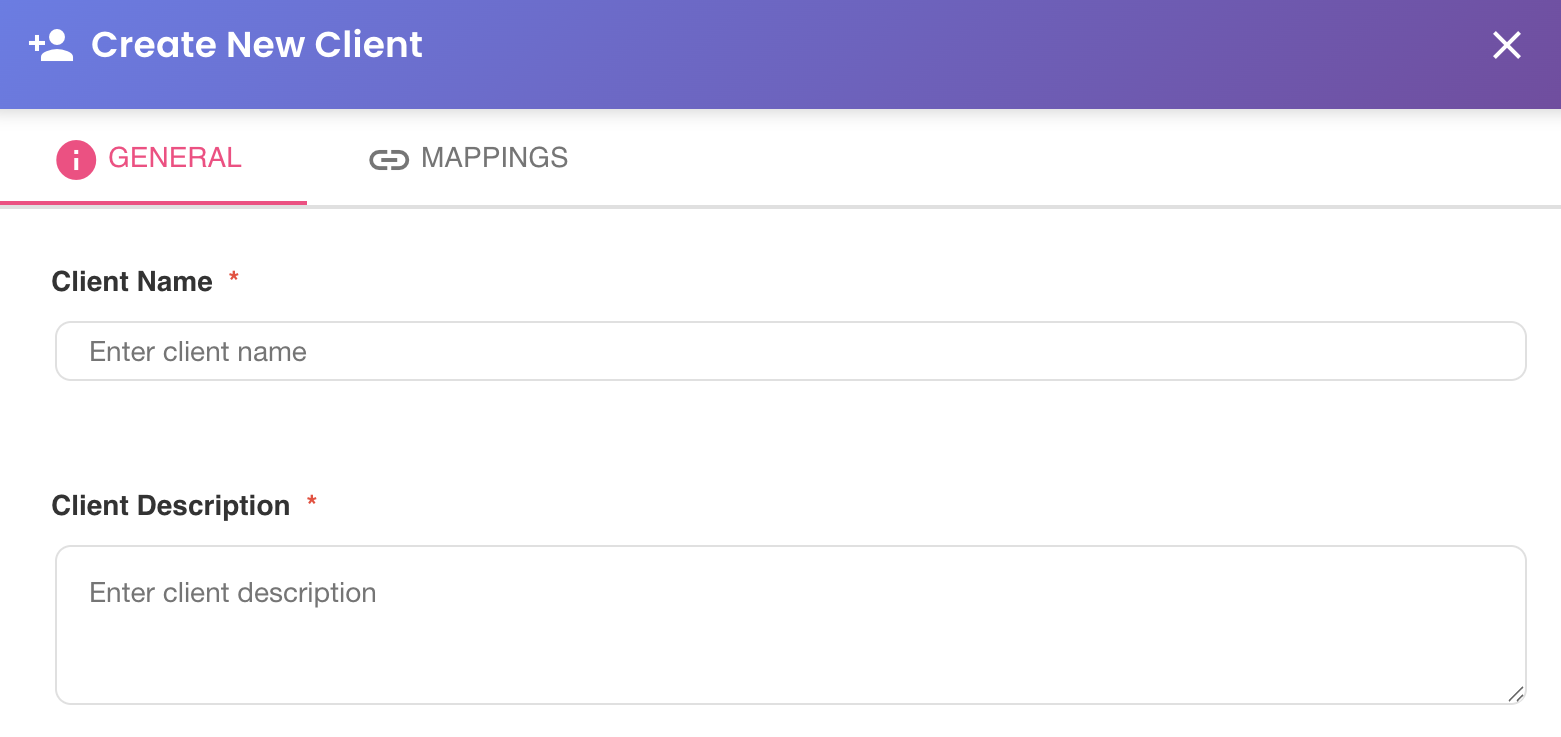
Task: Click into the Client Description textarea
Action: tap(790, 625)
